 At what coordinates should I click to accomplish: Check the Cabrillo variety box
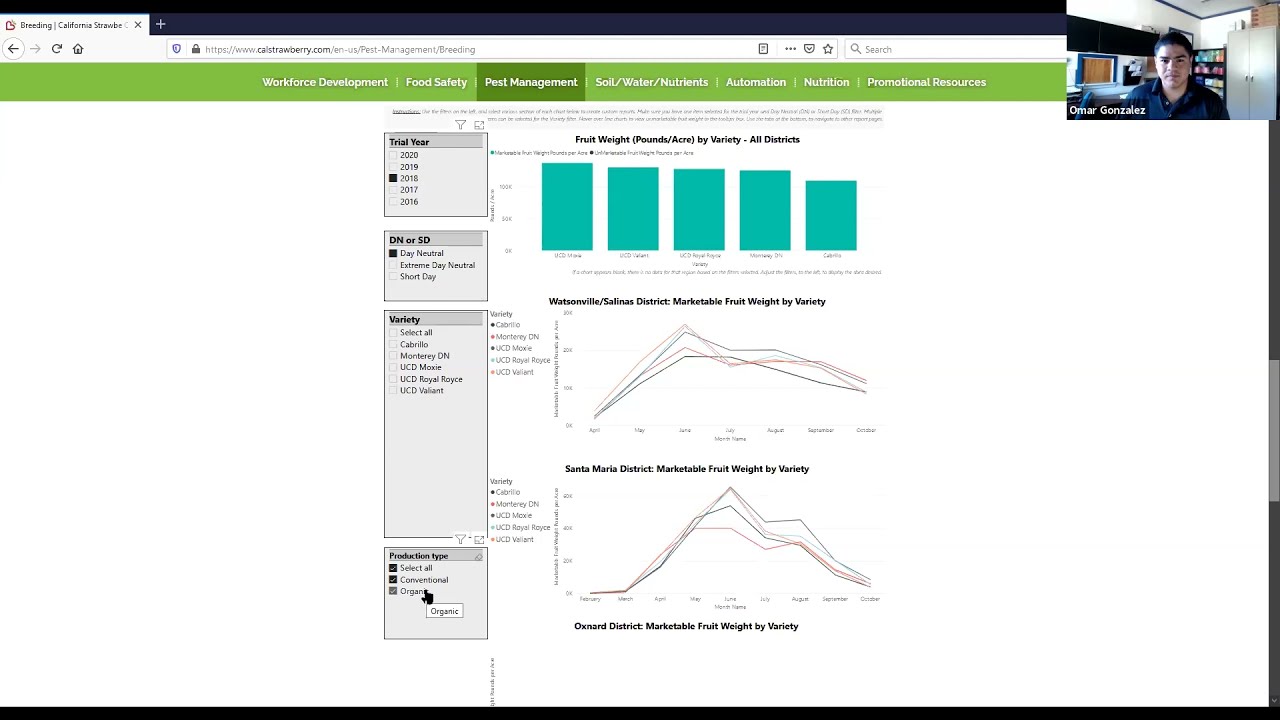click(x=393, y=344)
